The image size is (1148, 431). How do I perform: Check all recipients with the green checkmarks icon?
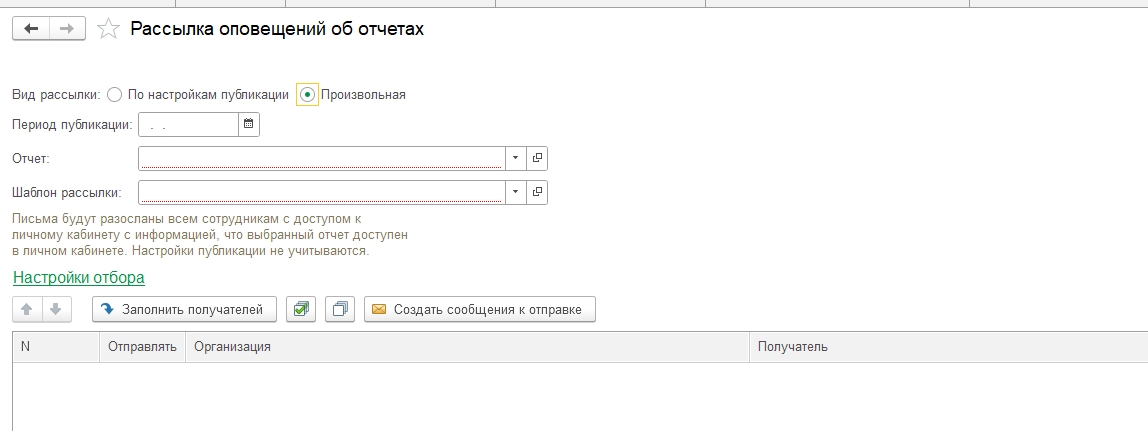[301, 310]
